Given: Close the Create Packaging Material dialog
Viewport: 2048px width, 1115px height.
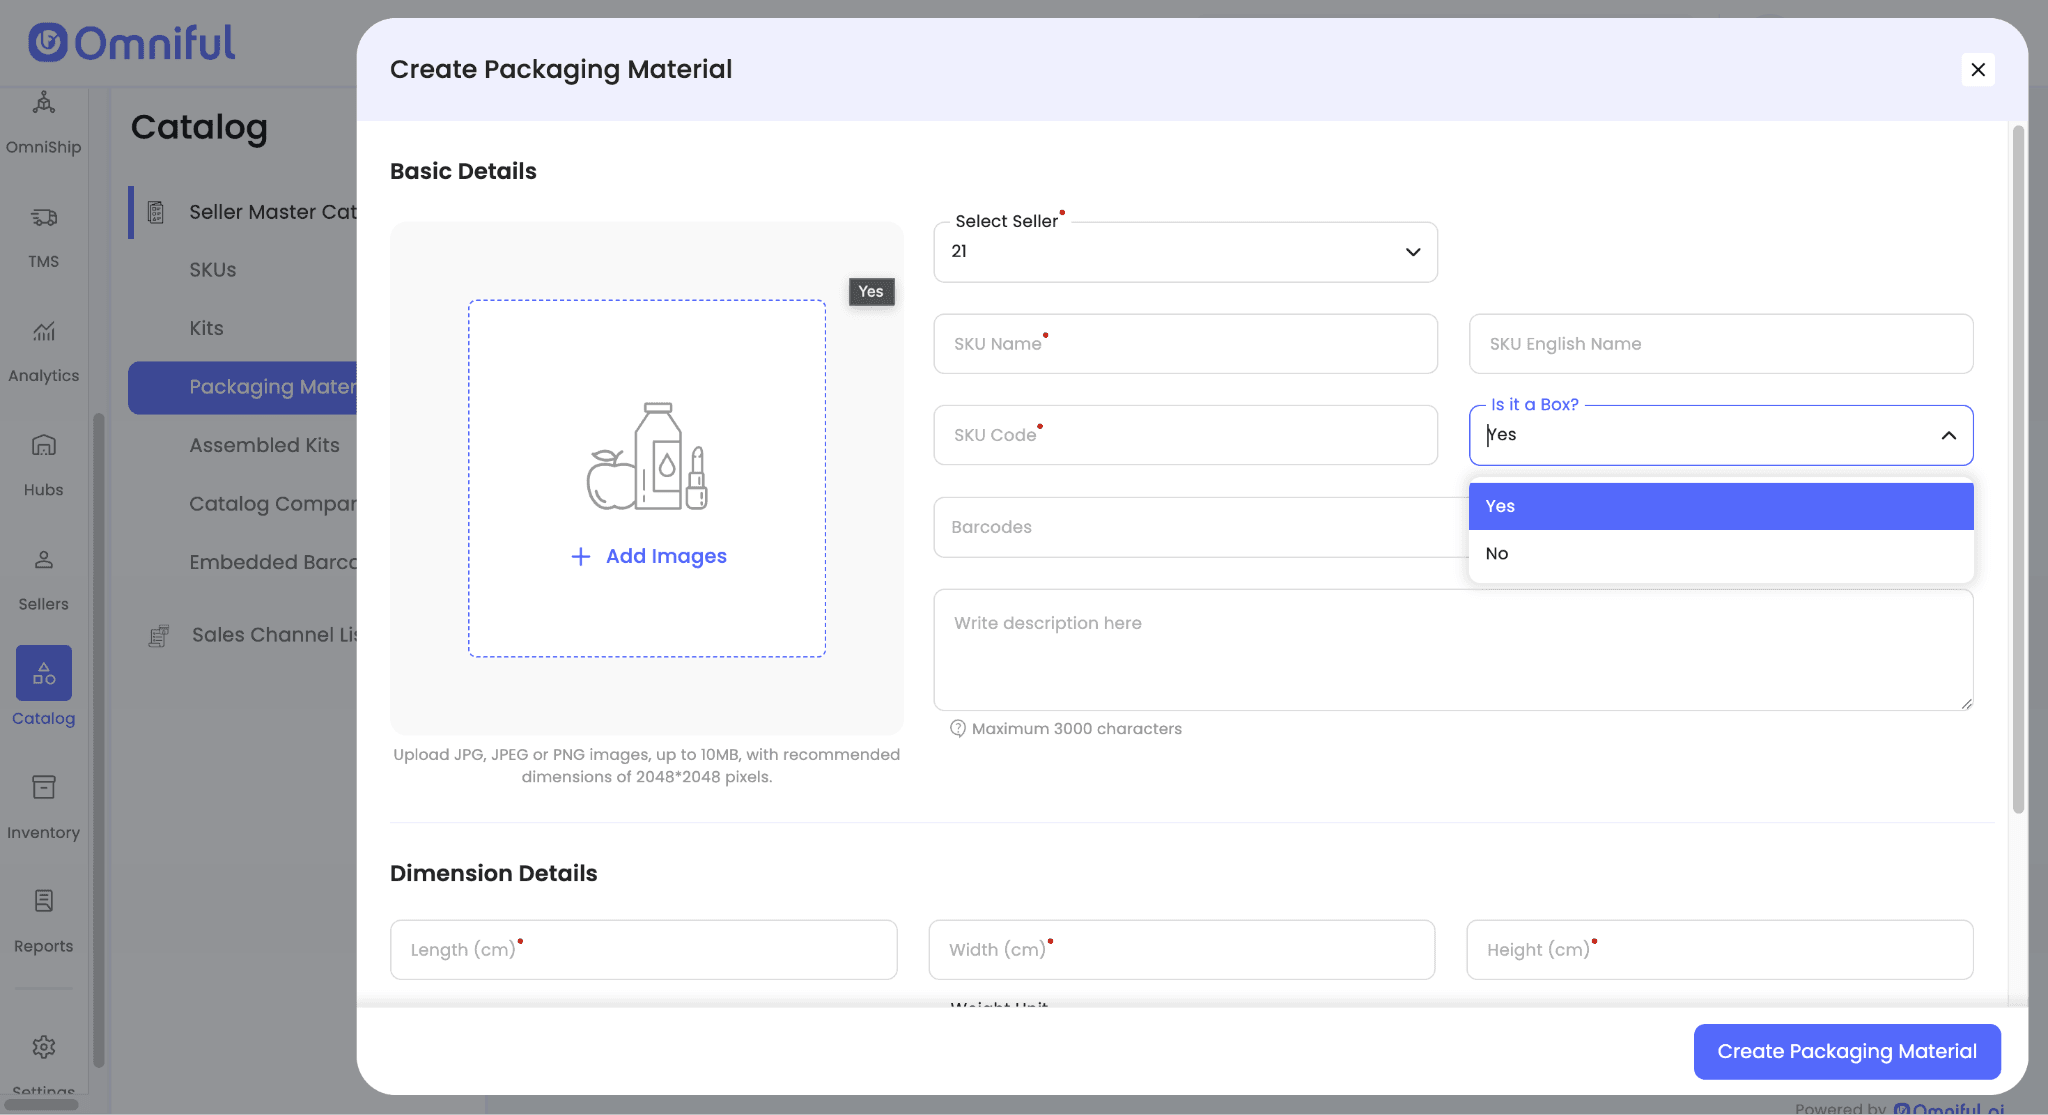Looking at the screenshot, I should pos(1977,70).
